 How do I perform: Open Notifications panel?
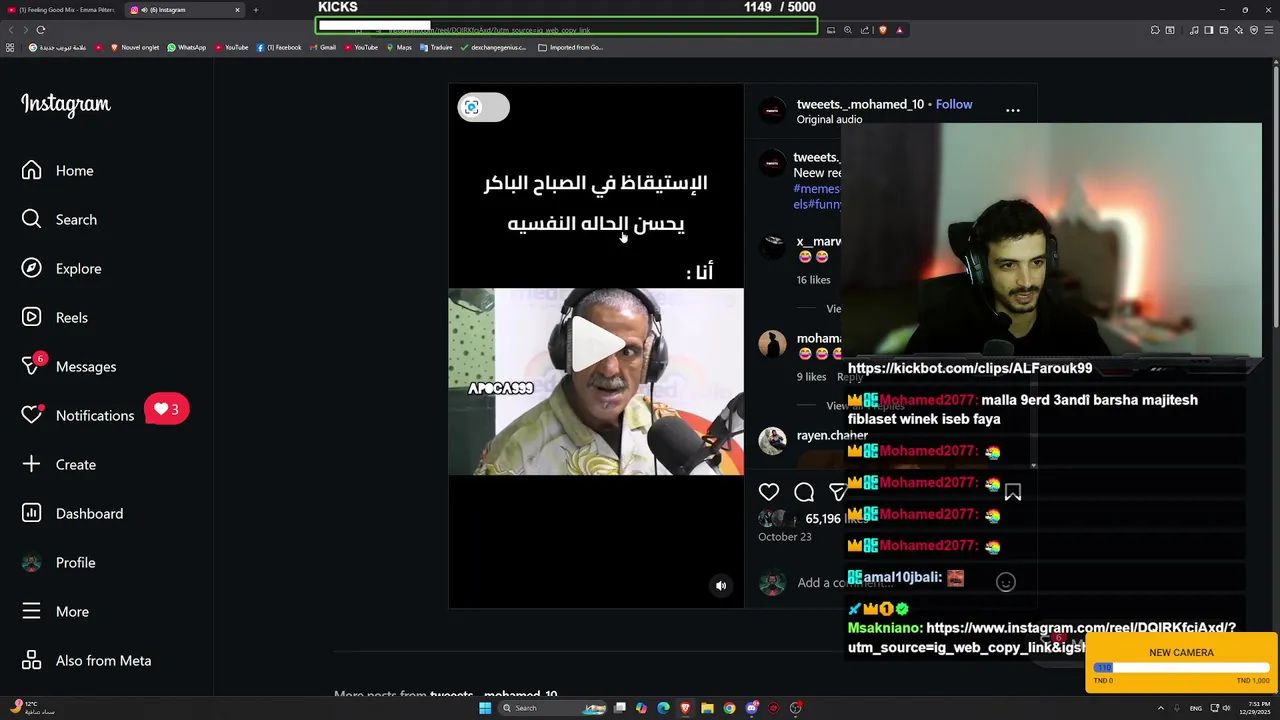[78, 416]
